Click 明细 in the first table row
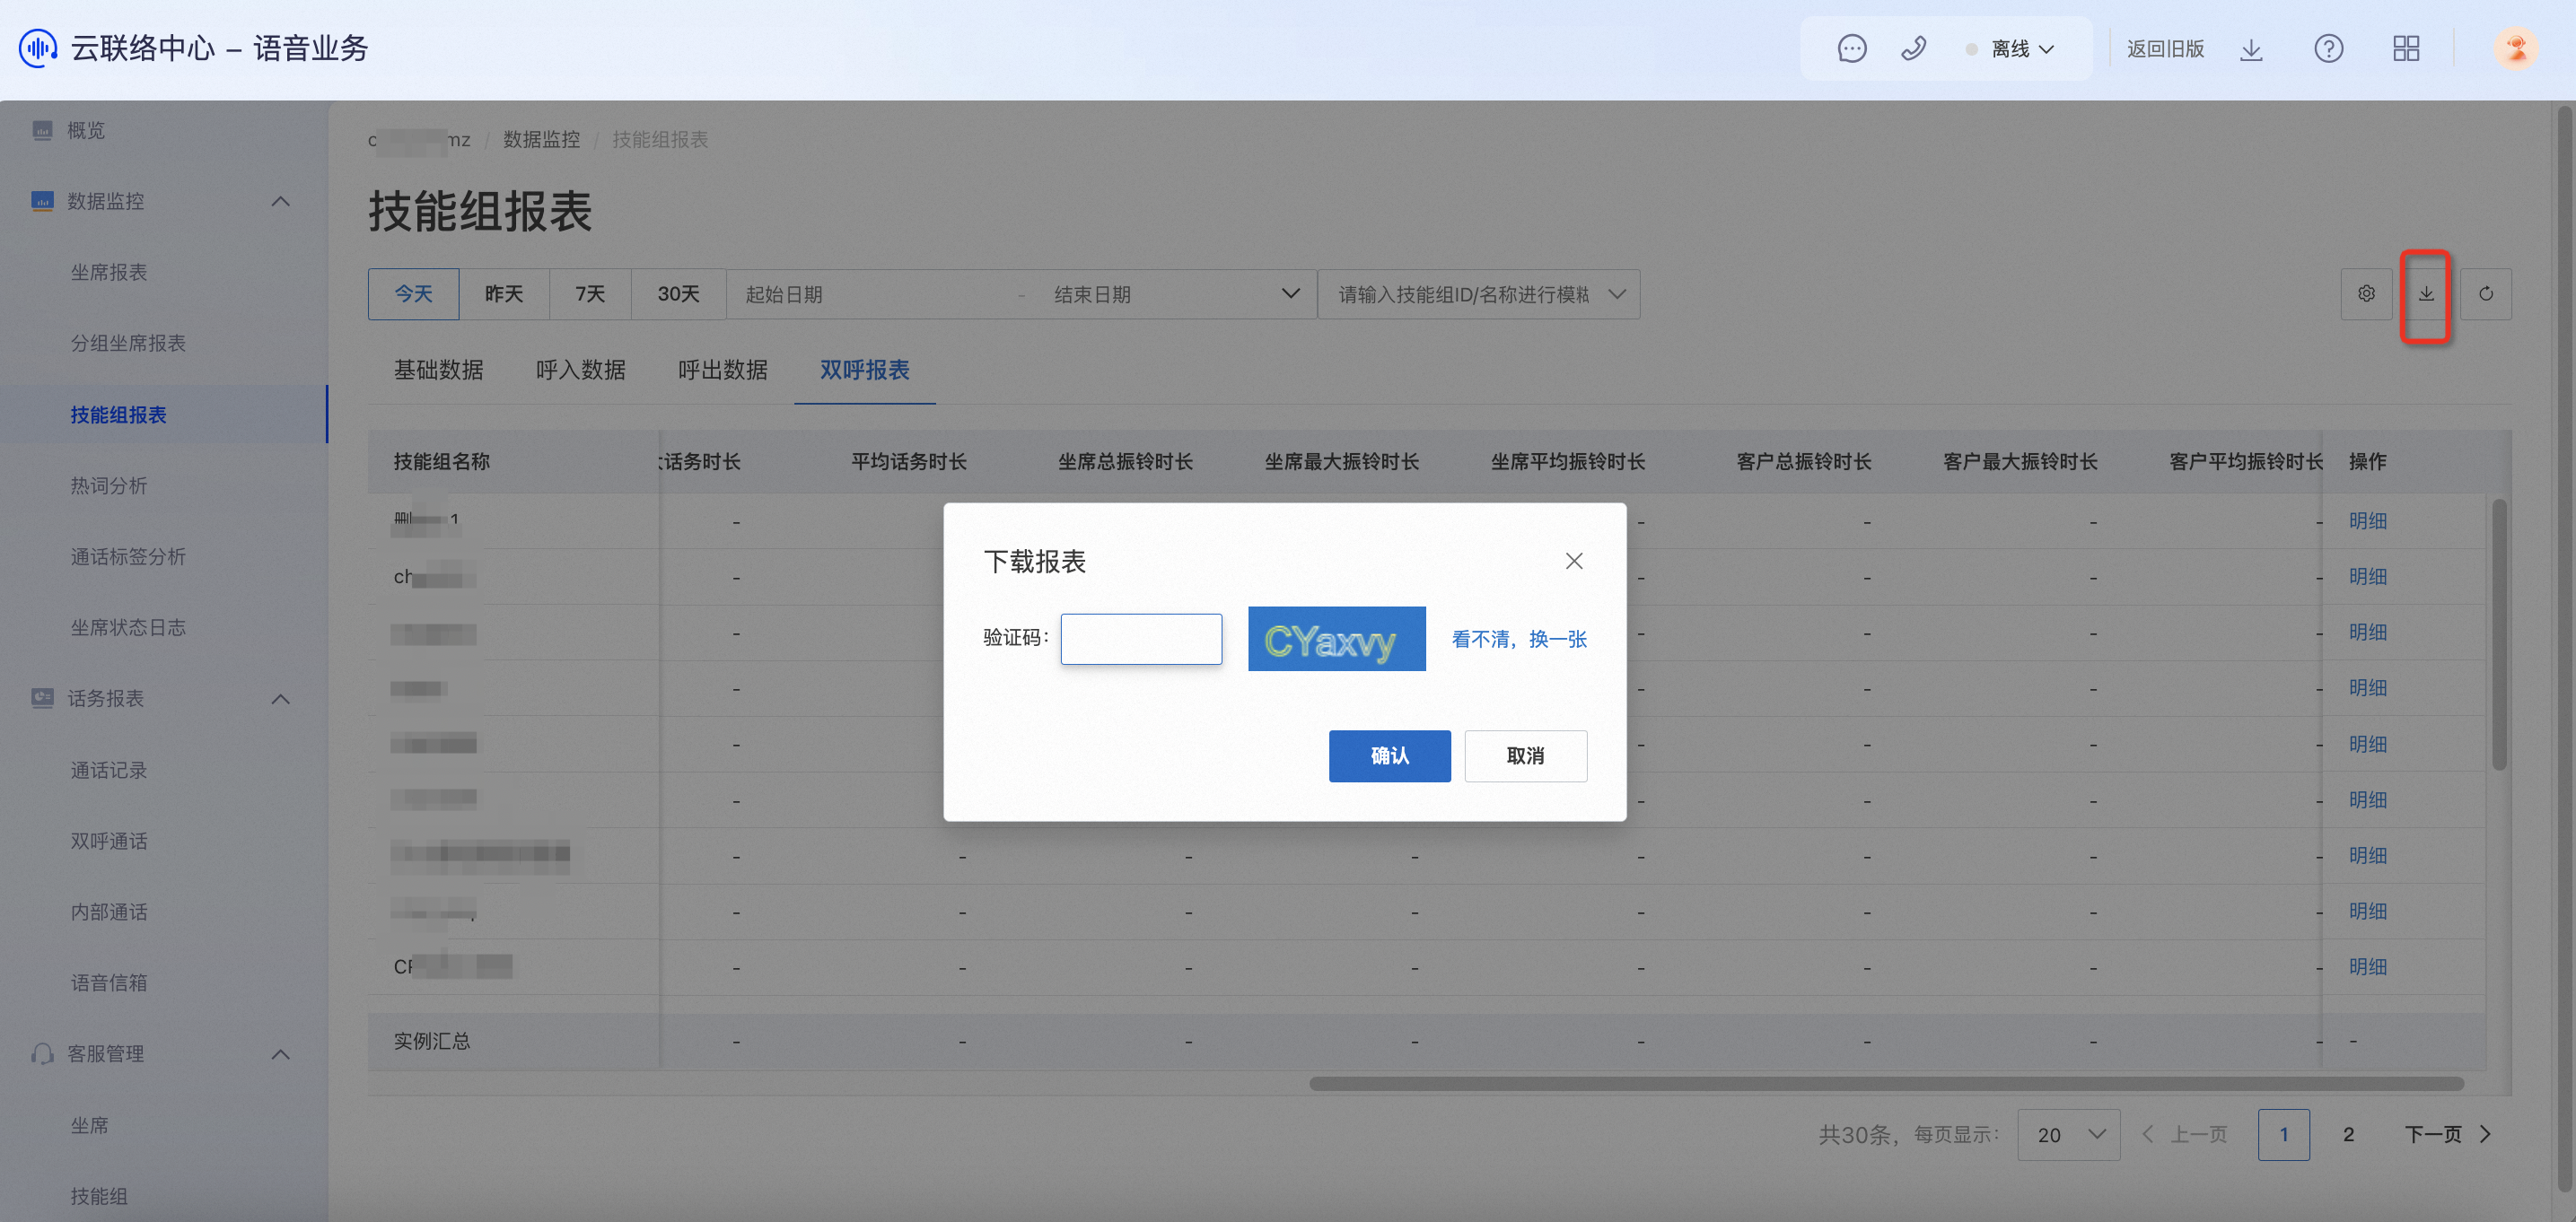The height and width of the screenshot is (1222, 2576). click(x=2367, y=521)
